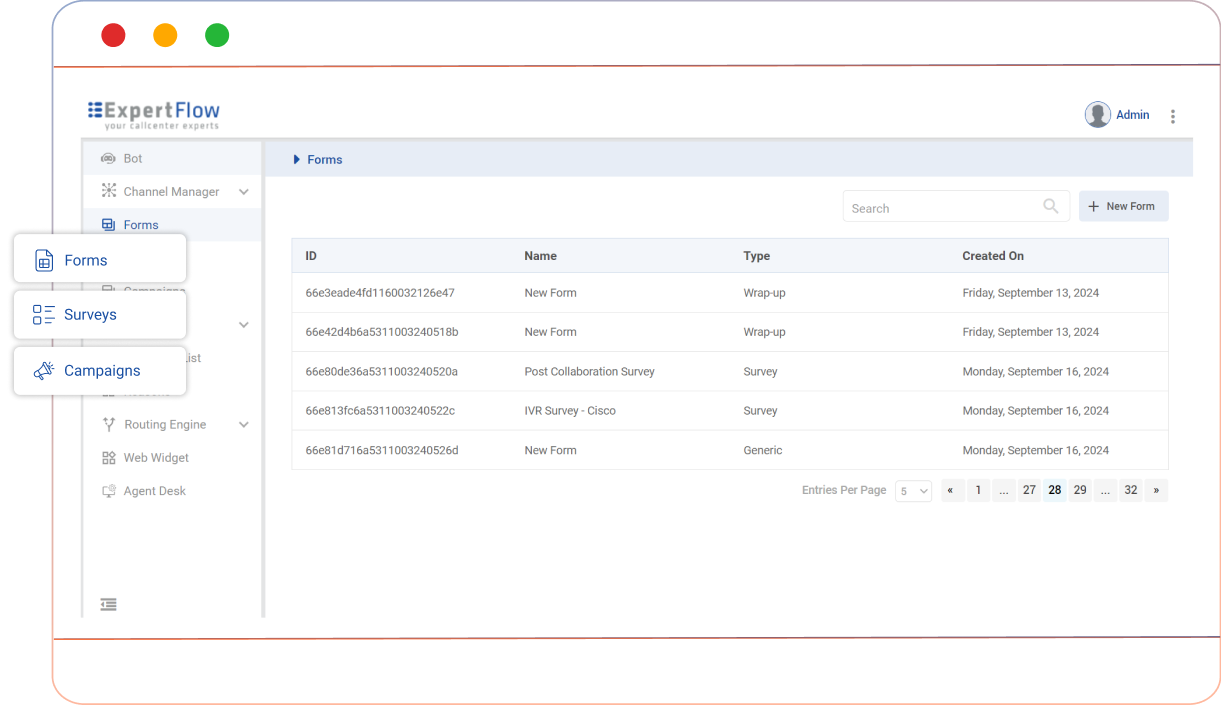Click the search magnifier icon
The height and width of the screenshot is (705, 1221).
[x=1050, y=206]
